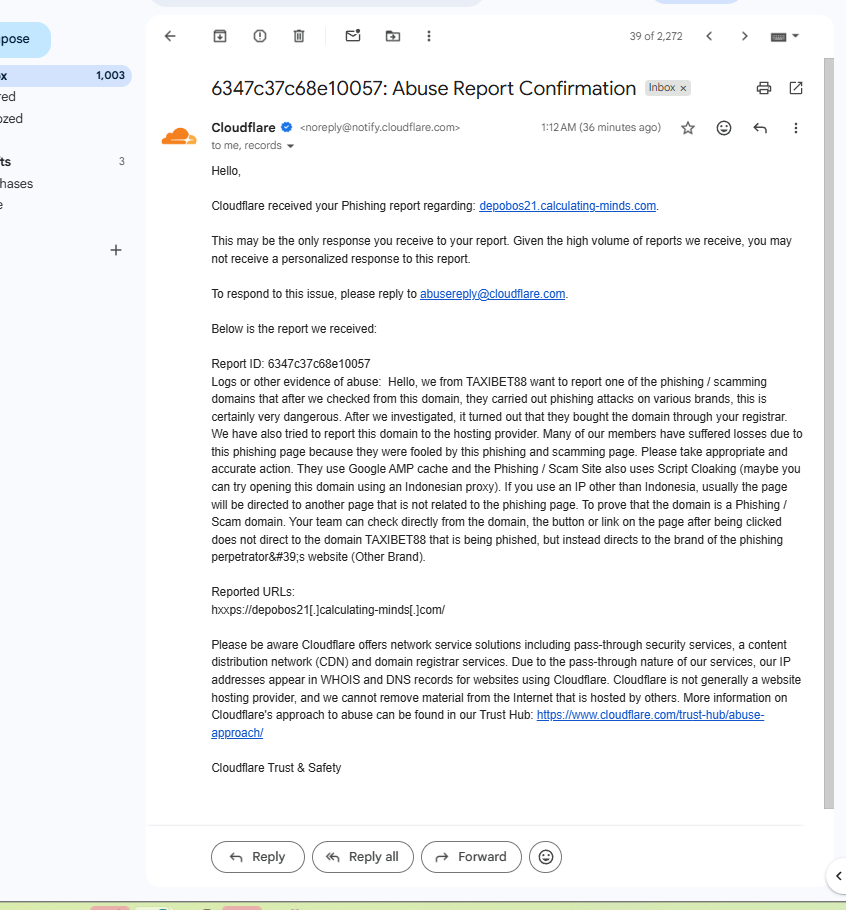Open the input tools keyboard dropdown
Image resolution: width=846 pixels, height=910 pixels.
pos(784,37)
